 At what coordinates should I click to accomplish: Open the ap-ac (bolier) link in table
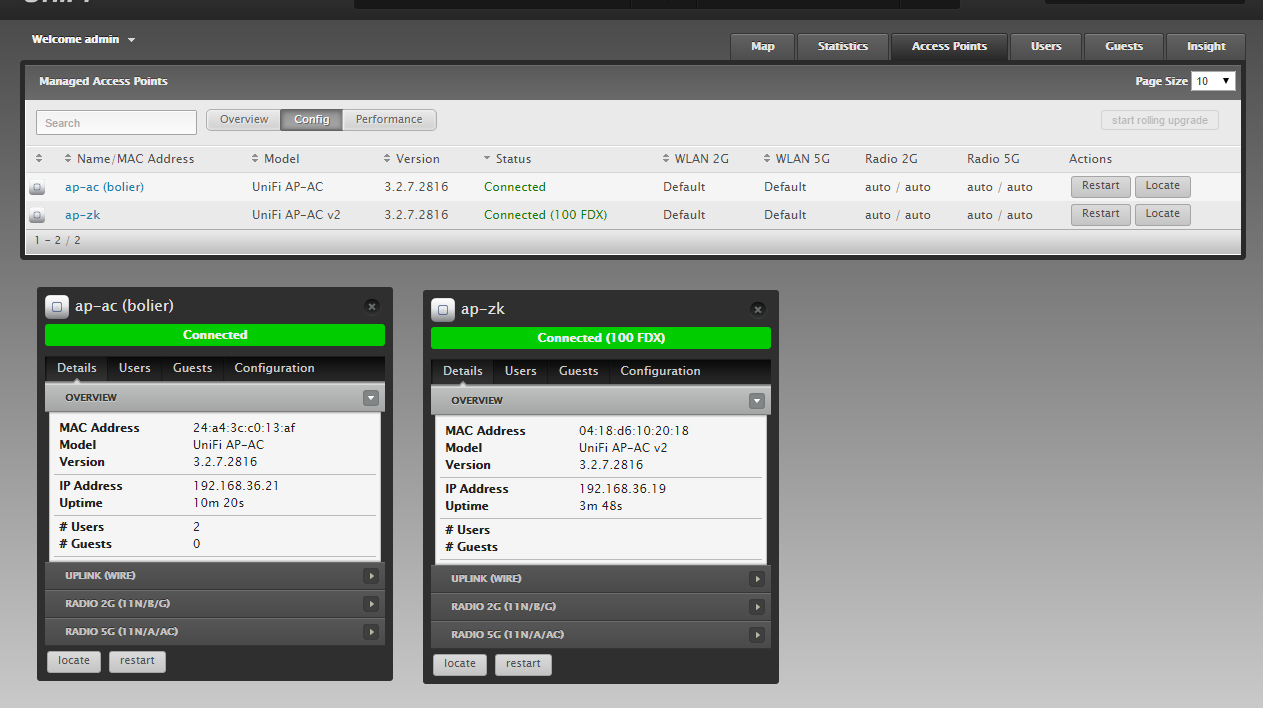104,187
